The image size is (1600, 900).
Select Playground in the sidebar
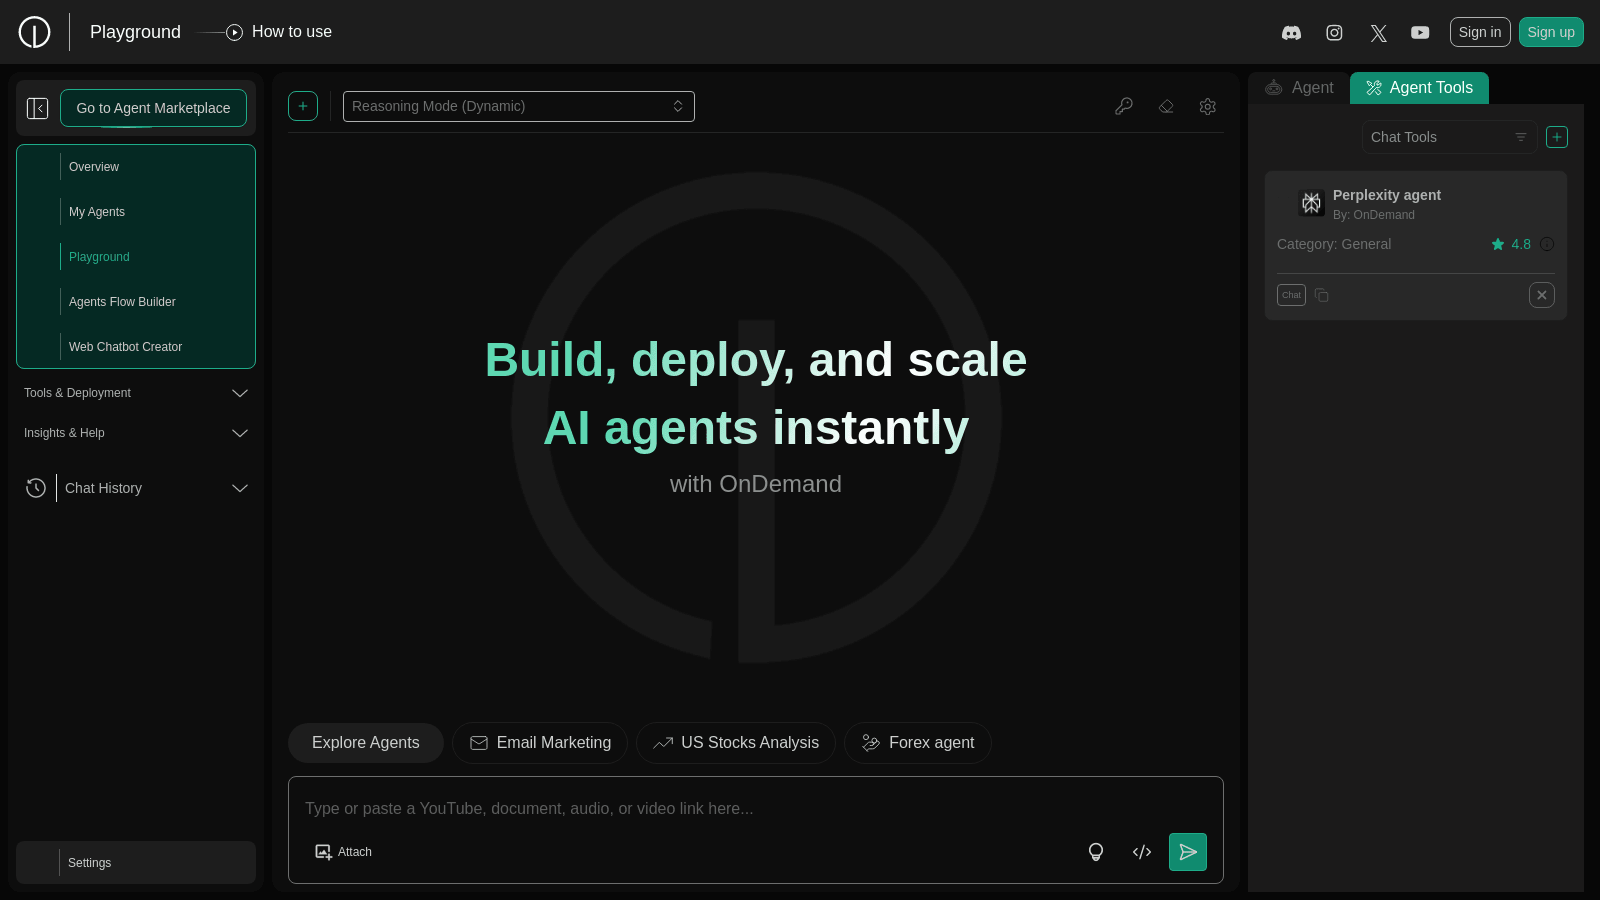click(x=99, y=257)
